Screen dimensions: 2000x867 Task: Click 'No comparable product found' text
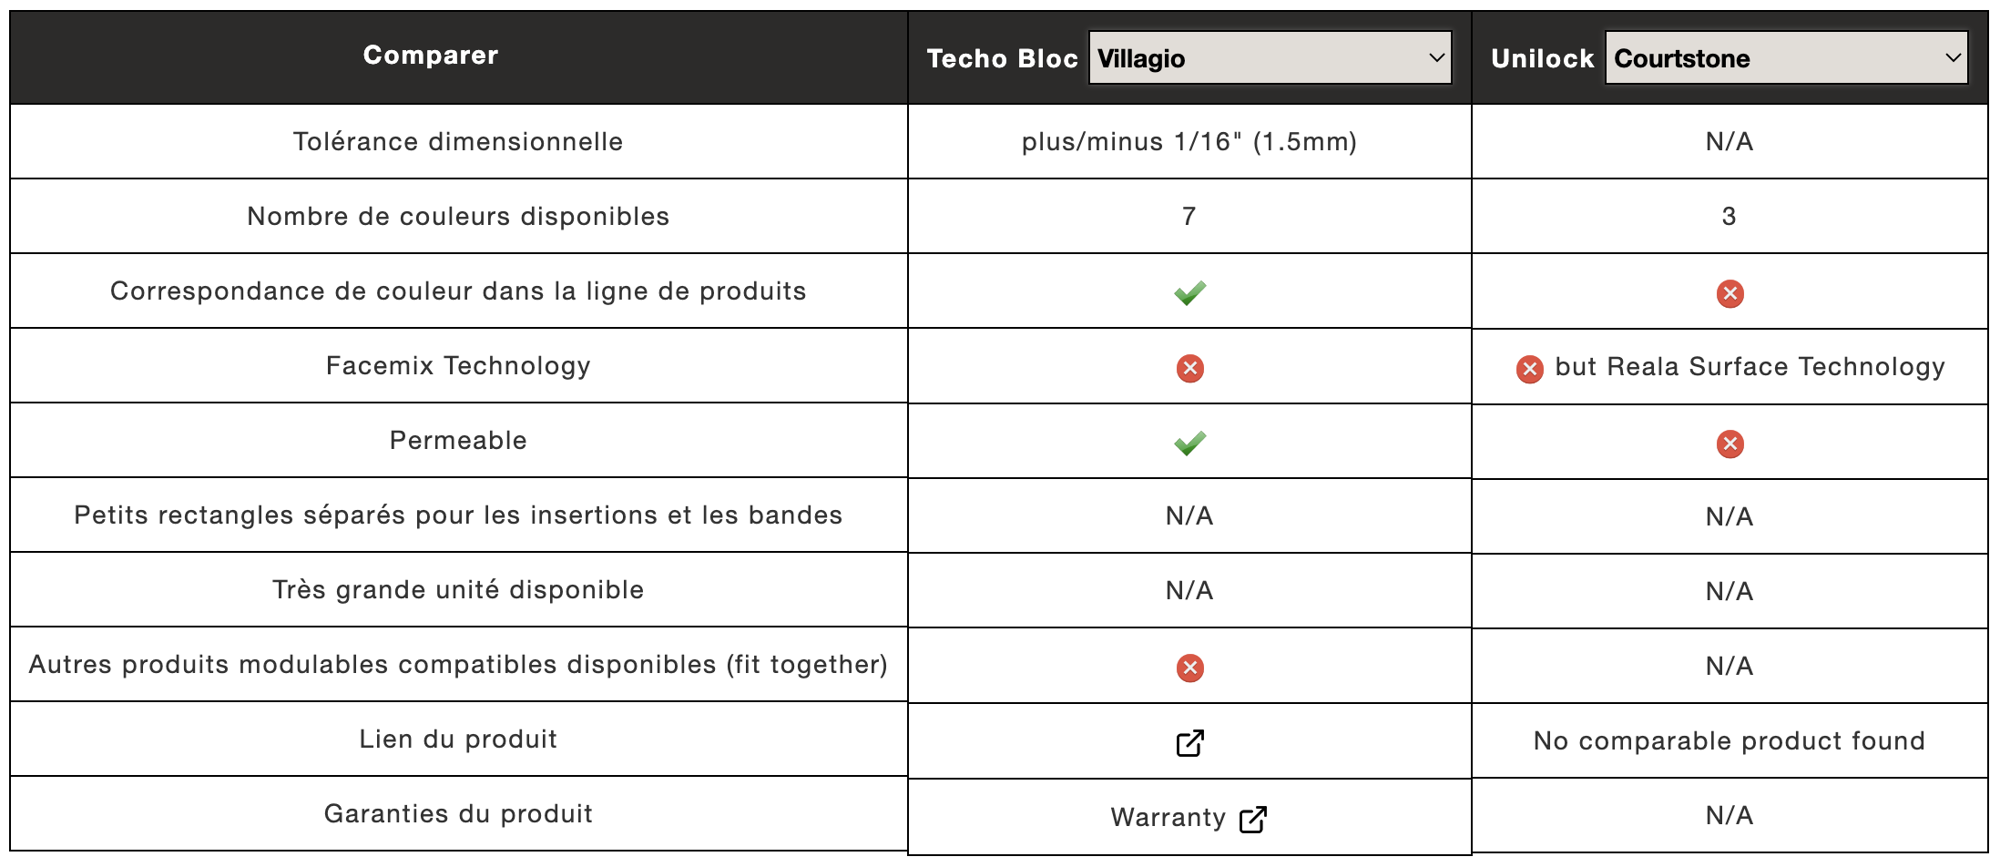[x=1729, y=741]
